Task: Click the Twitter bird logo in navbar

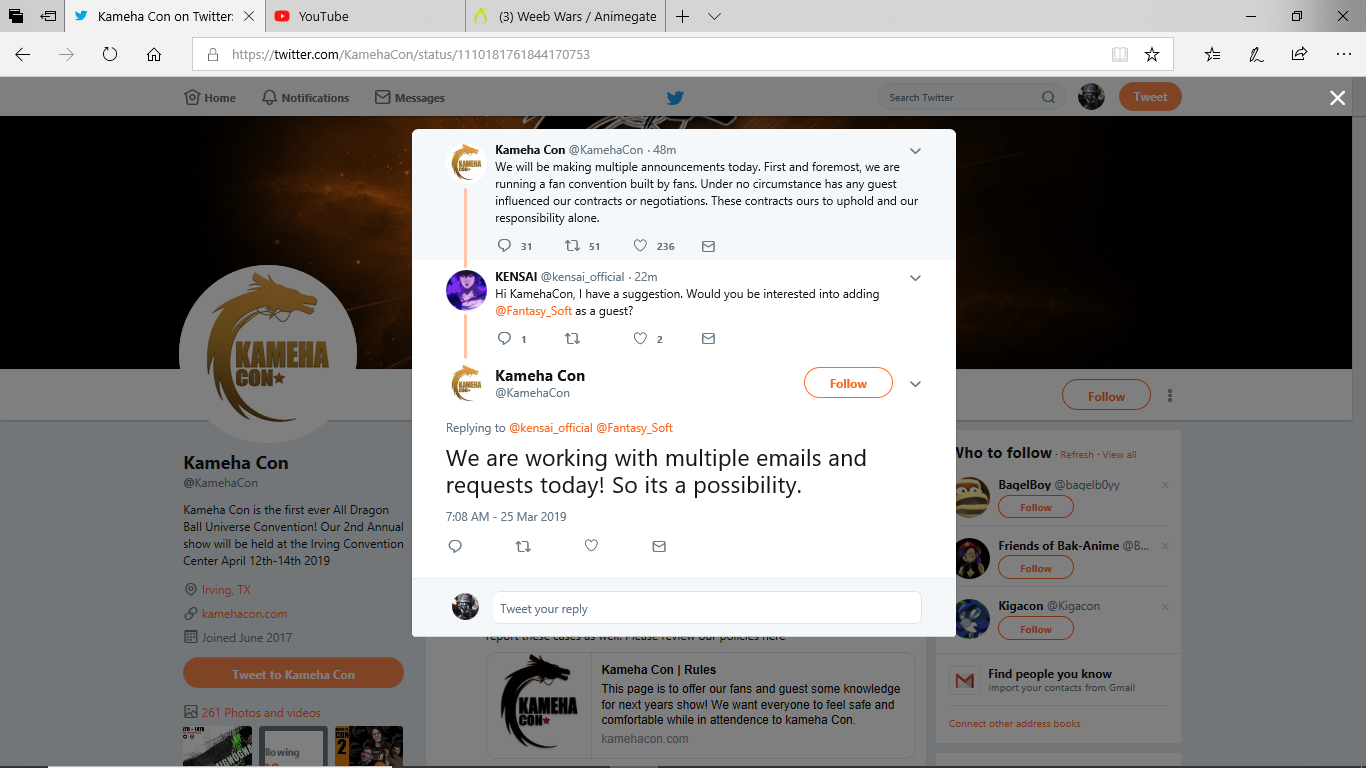Action: tap(675, 97)
